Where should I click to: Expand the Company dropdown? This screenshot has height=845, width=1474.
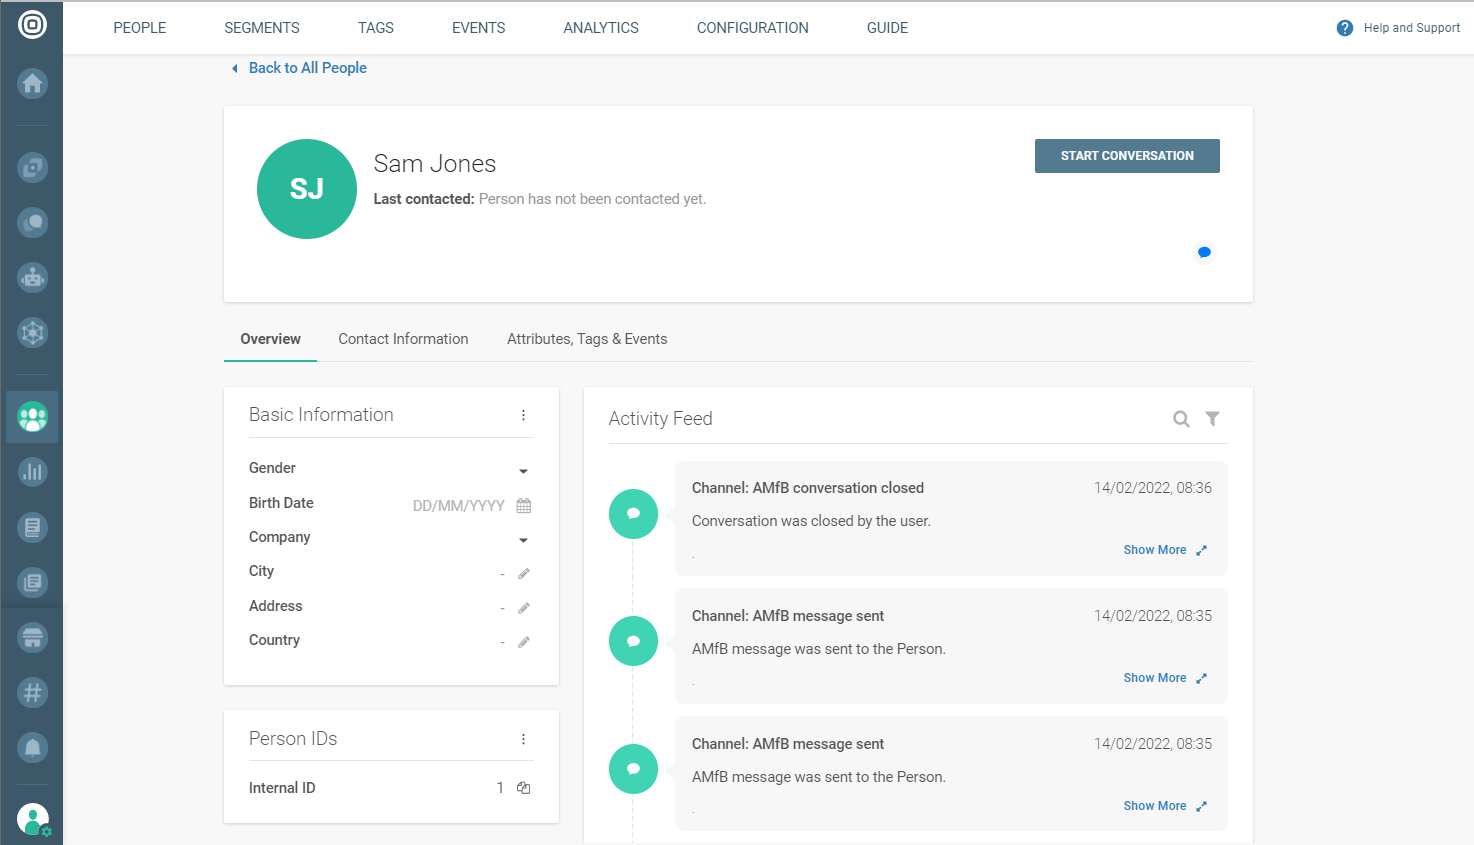click(523, 540)
